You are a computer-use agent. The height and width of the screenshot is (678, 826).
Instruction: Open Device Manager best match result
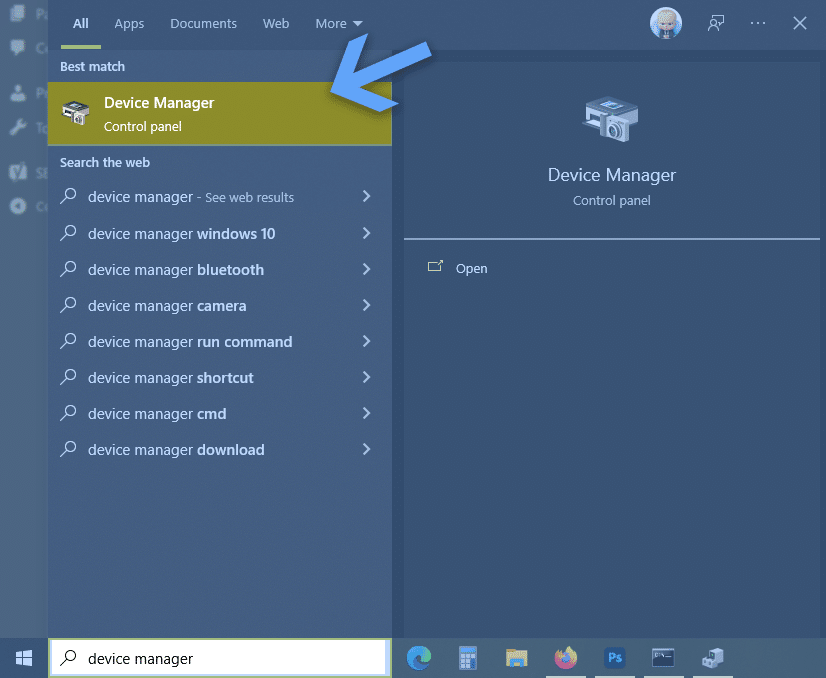pos(220,114)
